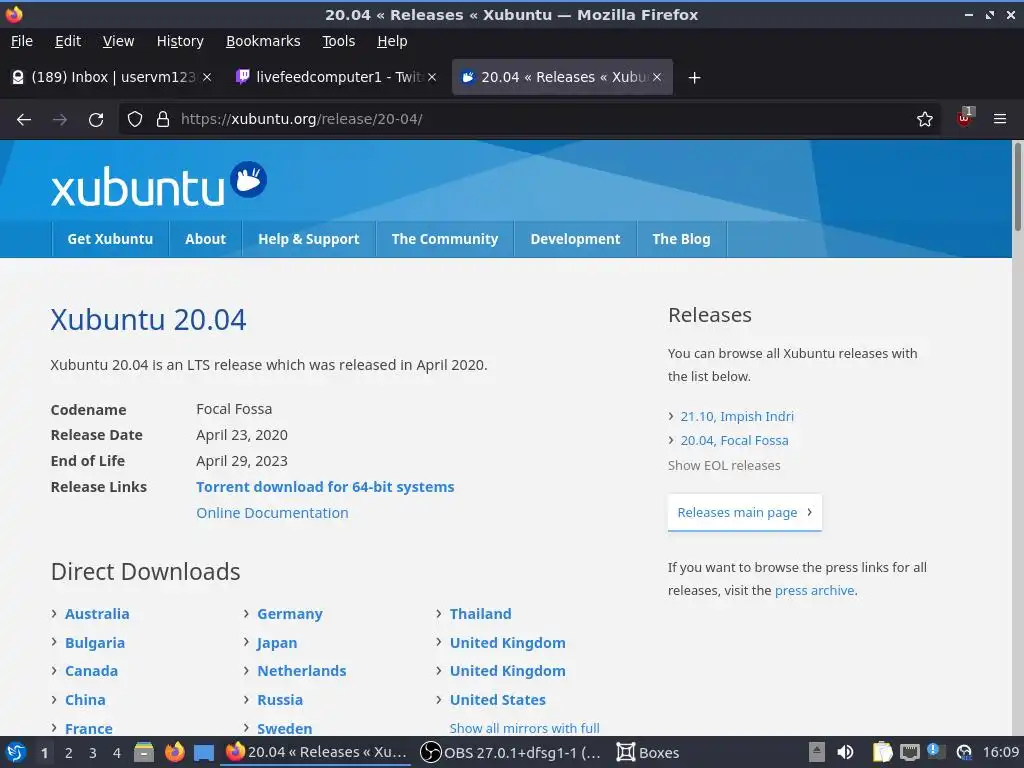Choose the China download mirror

[85, 700]
